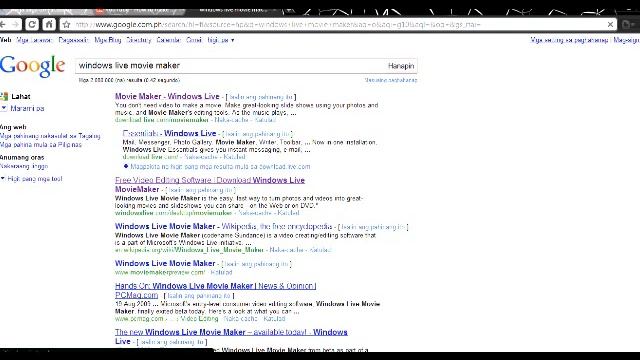This screenshot has width=640, height=360.
Task: Open Gmail in top navigation
Action: (194, 40)
